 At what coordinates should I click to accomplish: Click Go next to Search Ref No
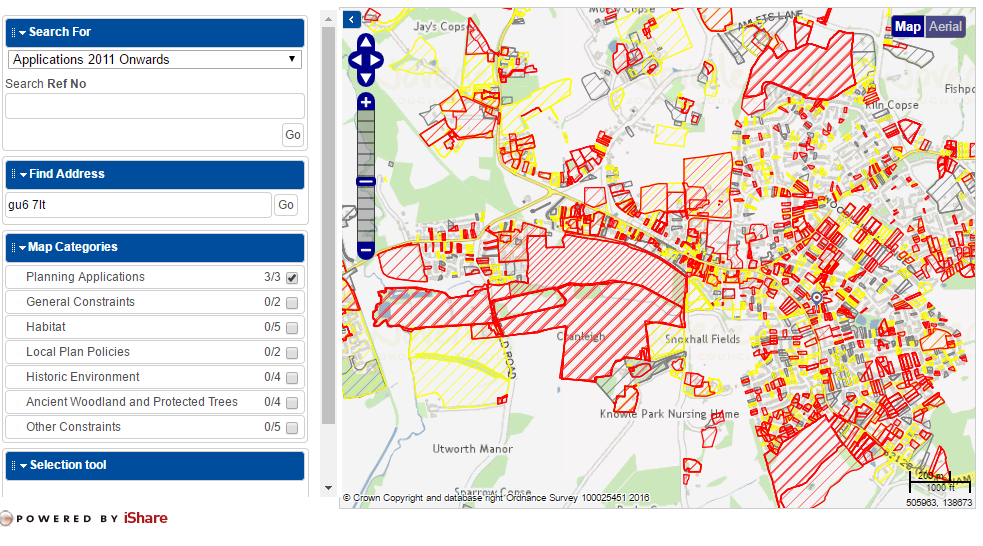click(293, 135)
